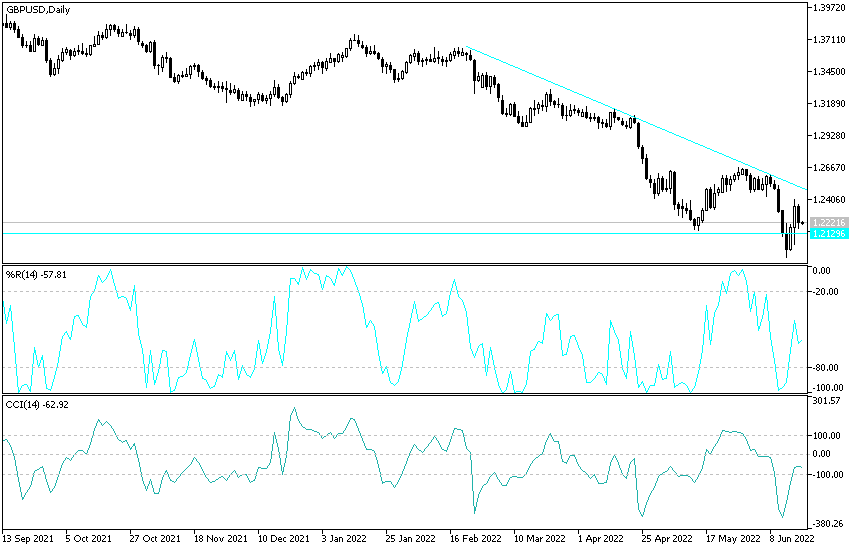The image size is (860, 550).
Task: Click the 16 Feb 2022 date label
Action: pos(475,538)
